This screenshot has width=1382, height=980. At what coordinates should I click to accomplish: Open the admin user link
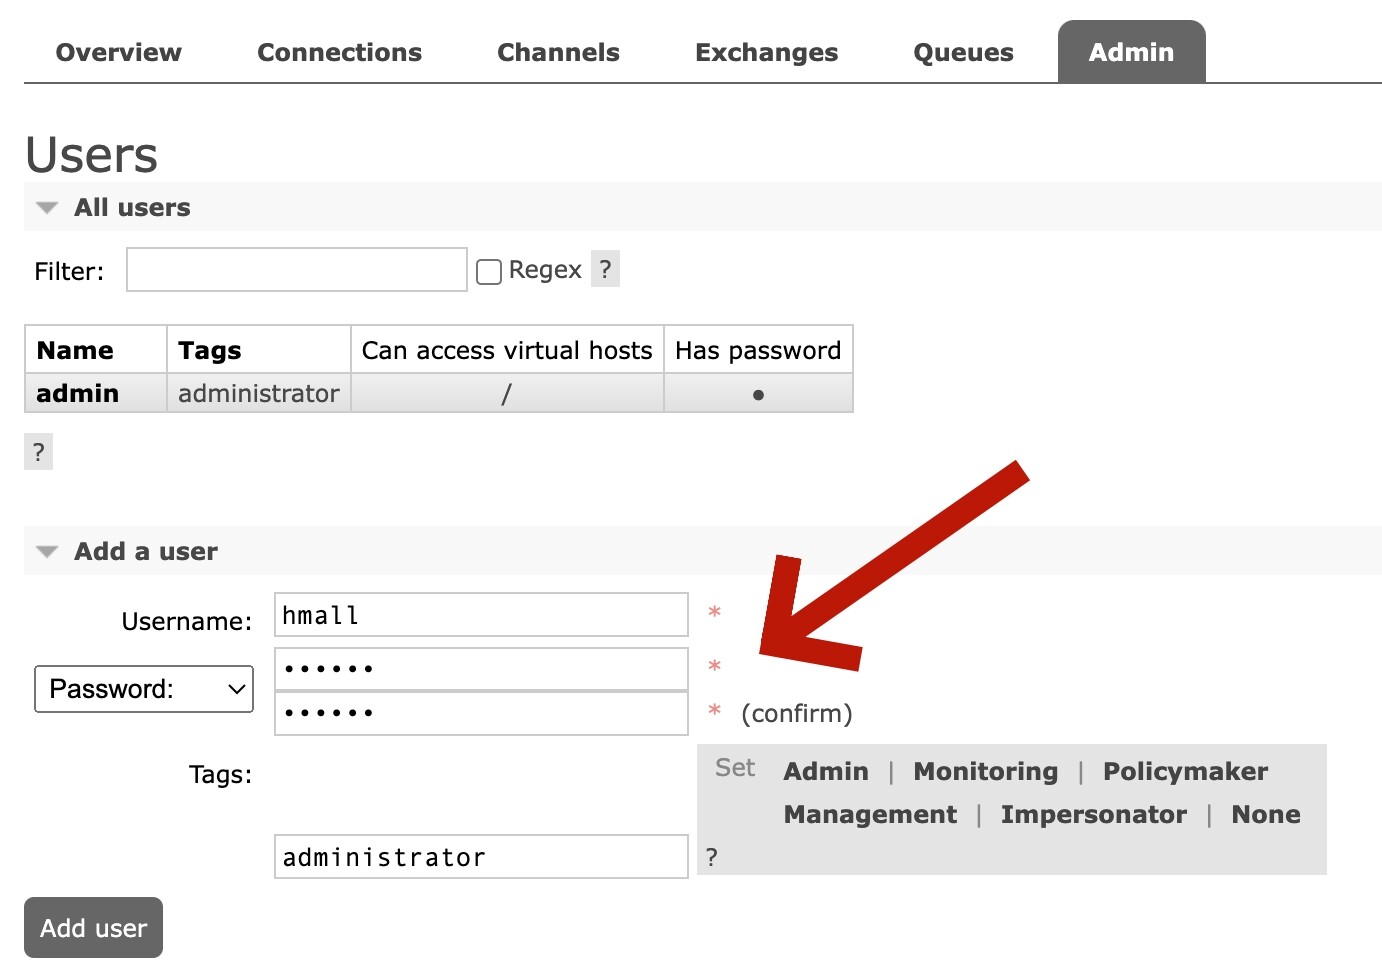click(78, 393)
